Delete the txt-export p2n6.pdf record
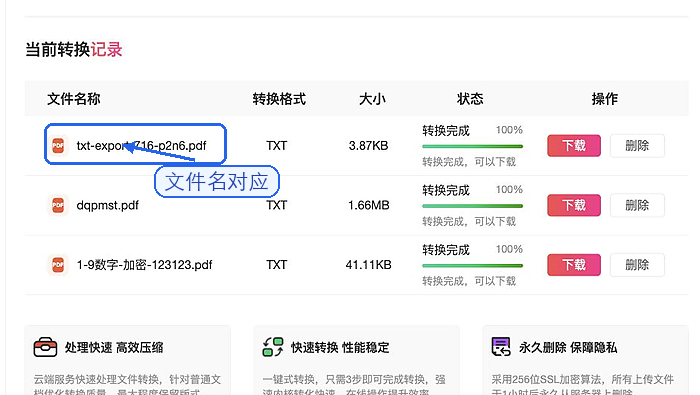 pyautogui.click(x=637, y=146)
